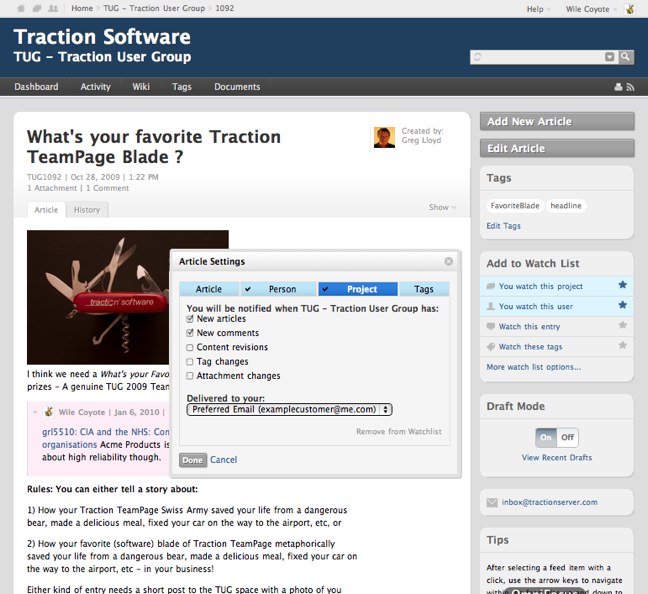Click star next to 'You watch this project'
The height and width of the screenshot is (594, 648).
622,285
